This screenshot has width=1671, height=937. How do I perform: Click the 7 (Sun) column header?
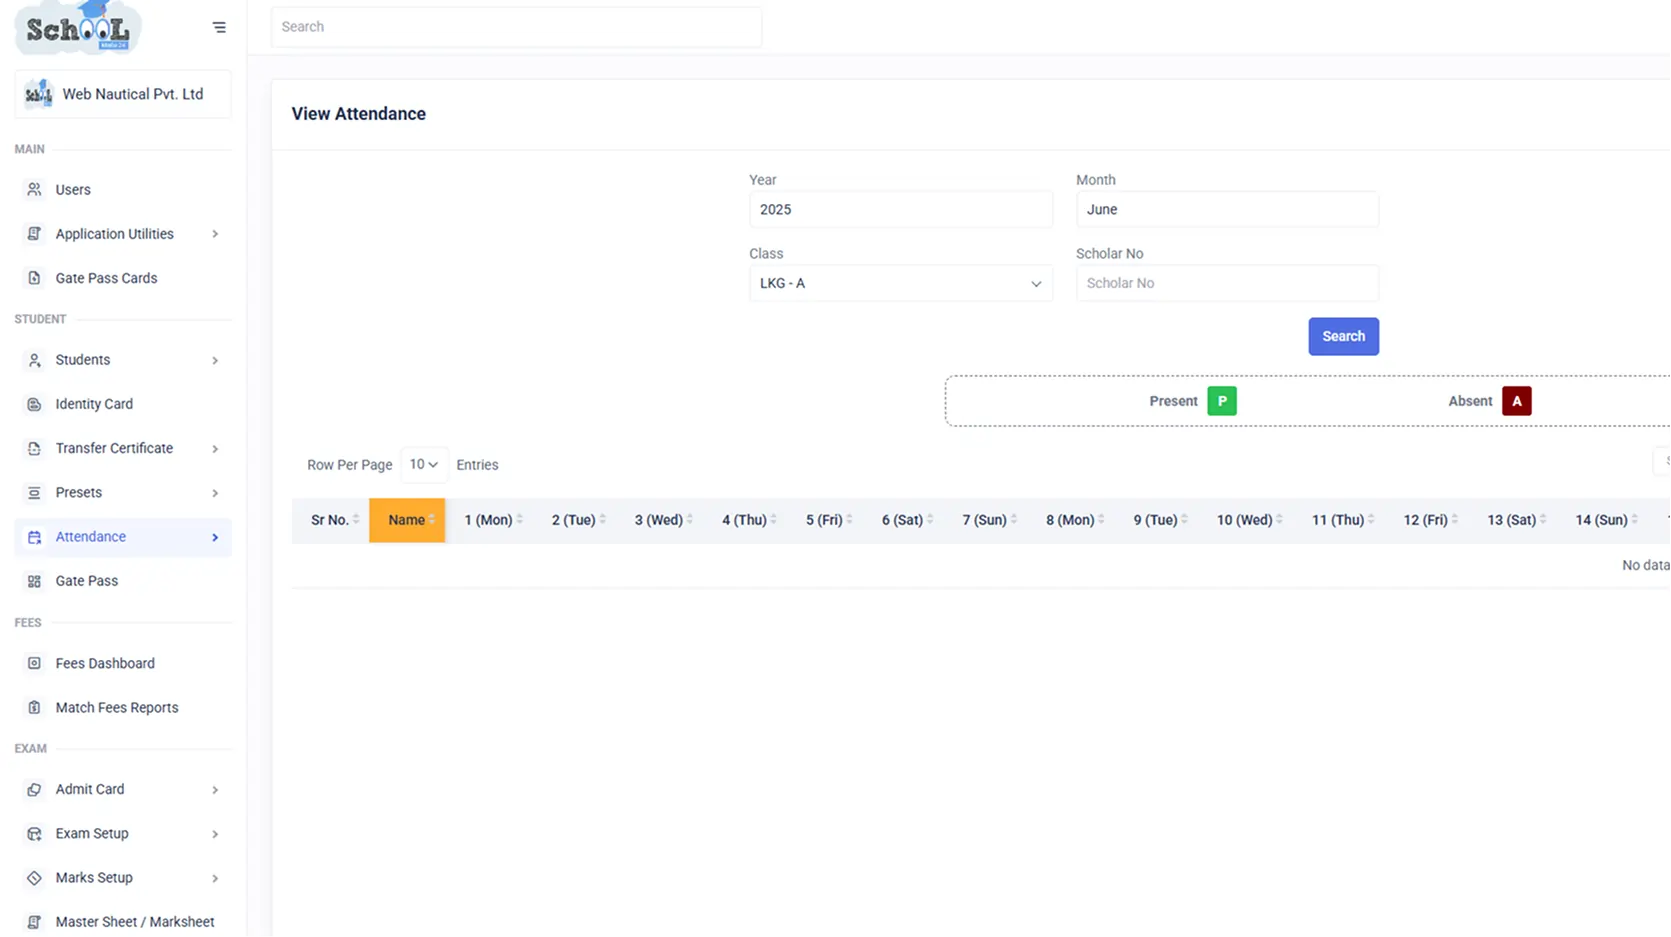tap(989, 520)
